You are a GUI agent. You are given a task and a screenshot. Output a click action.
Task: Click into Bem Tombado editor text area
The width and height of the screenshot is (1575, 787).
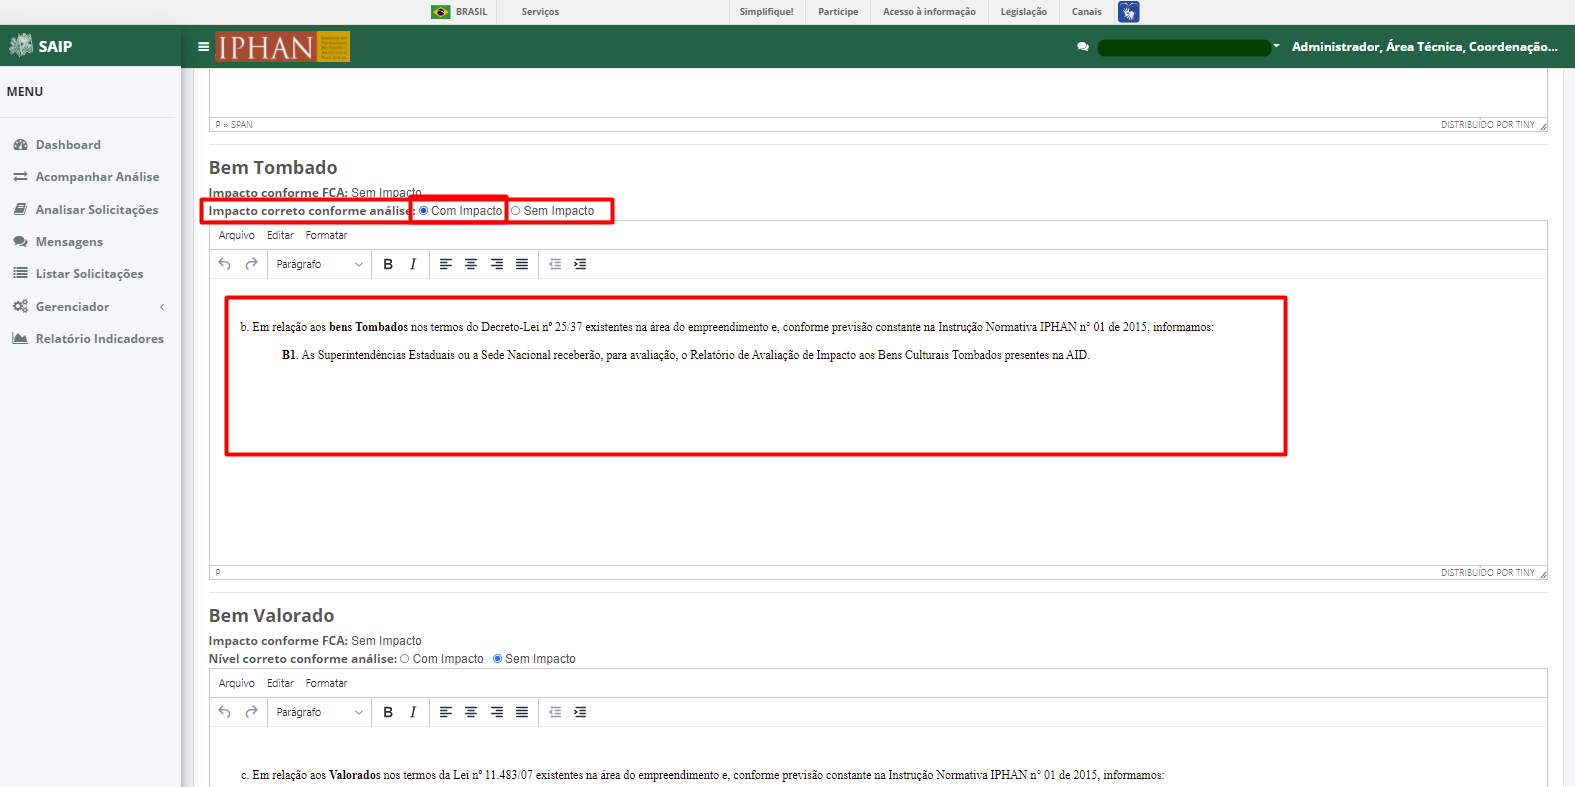pos(878,421)
